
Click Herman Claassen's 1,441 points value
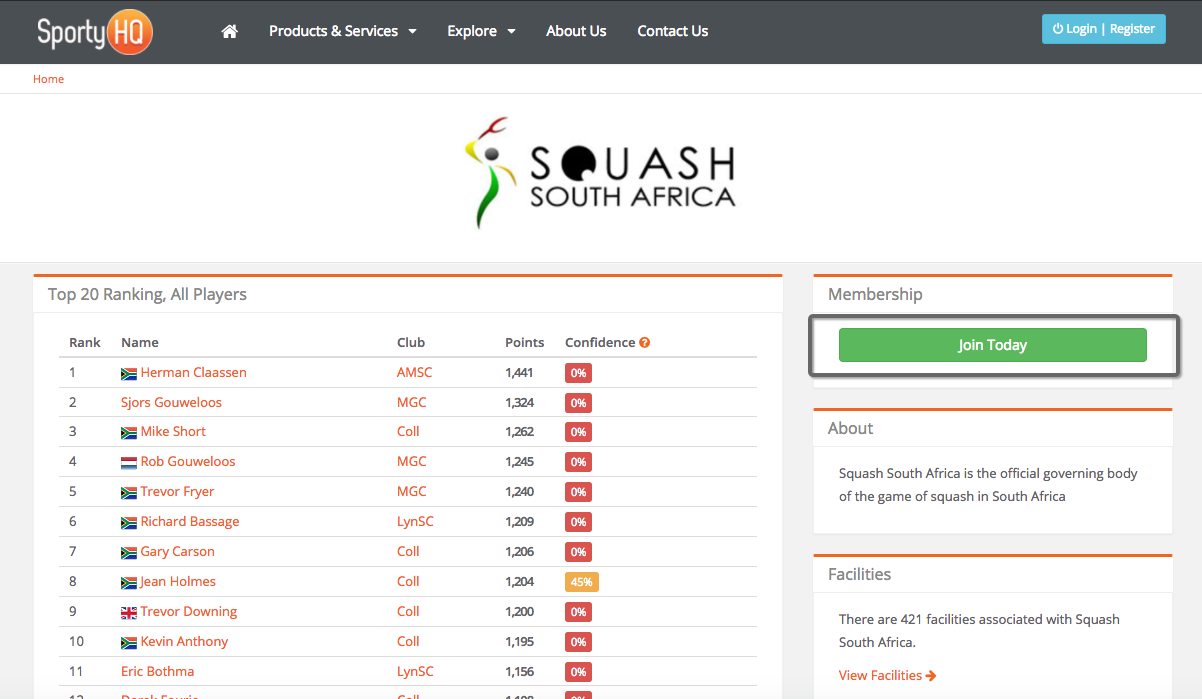tap(519, 372)
